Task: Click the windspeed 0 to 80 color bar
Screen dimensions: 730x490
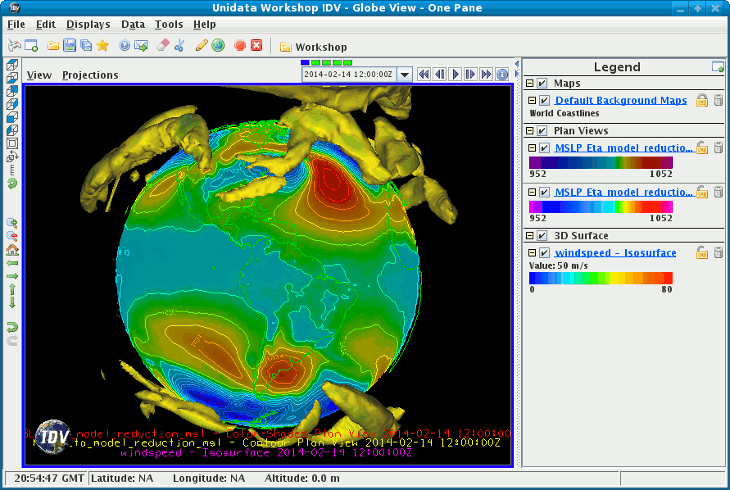Action: pyautogui.click(x=600, y=278)
